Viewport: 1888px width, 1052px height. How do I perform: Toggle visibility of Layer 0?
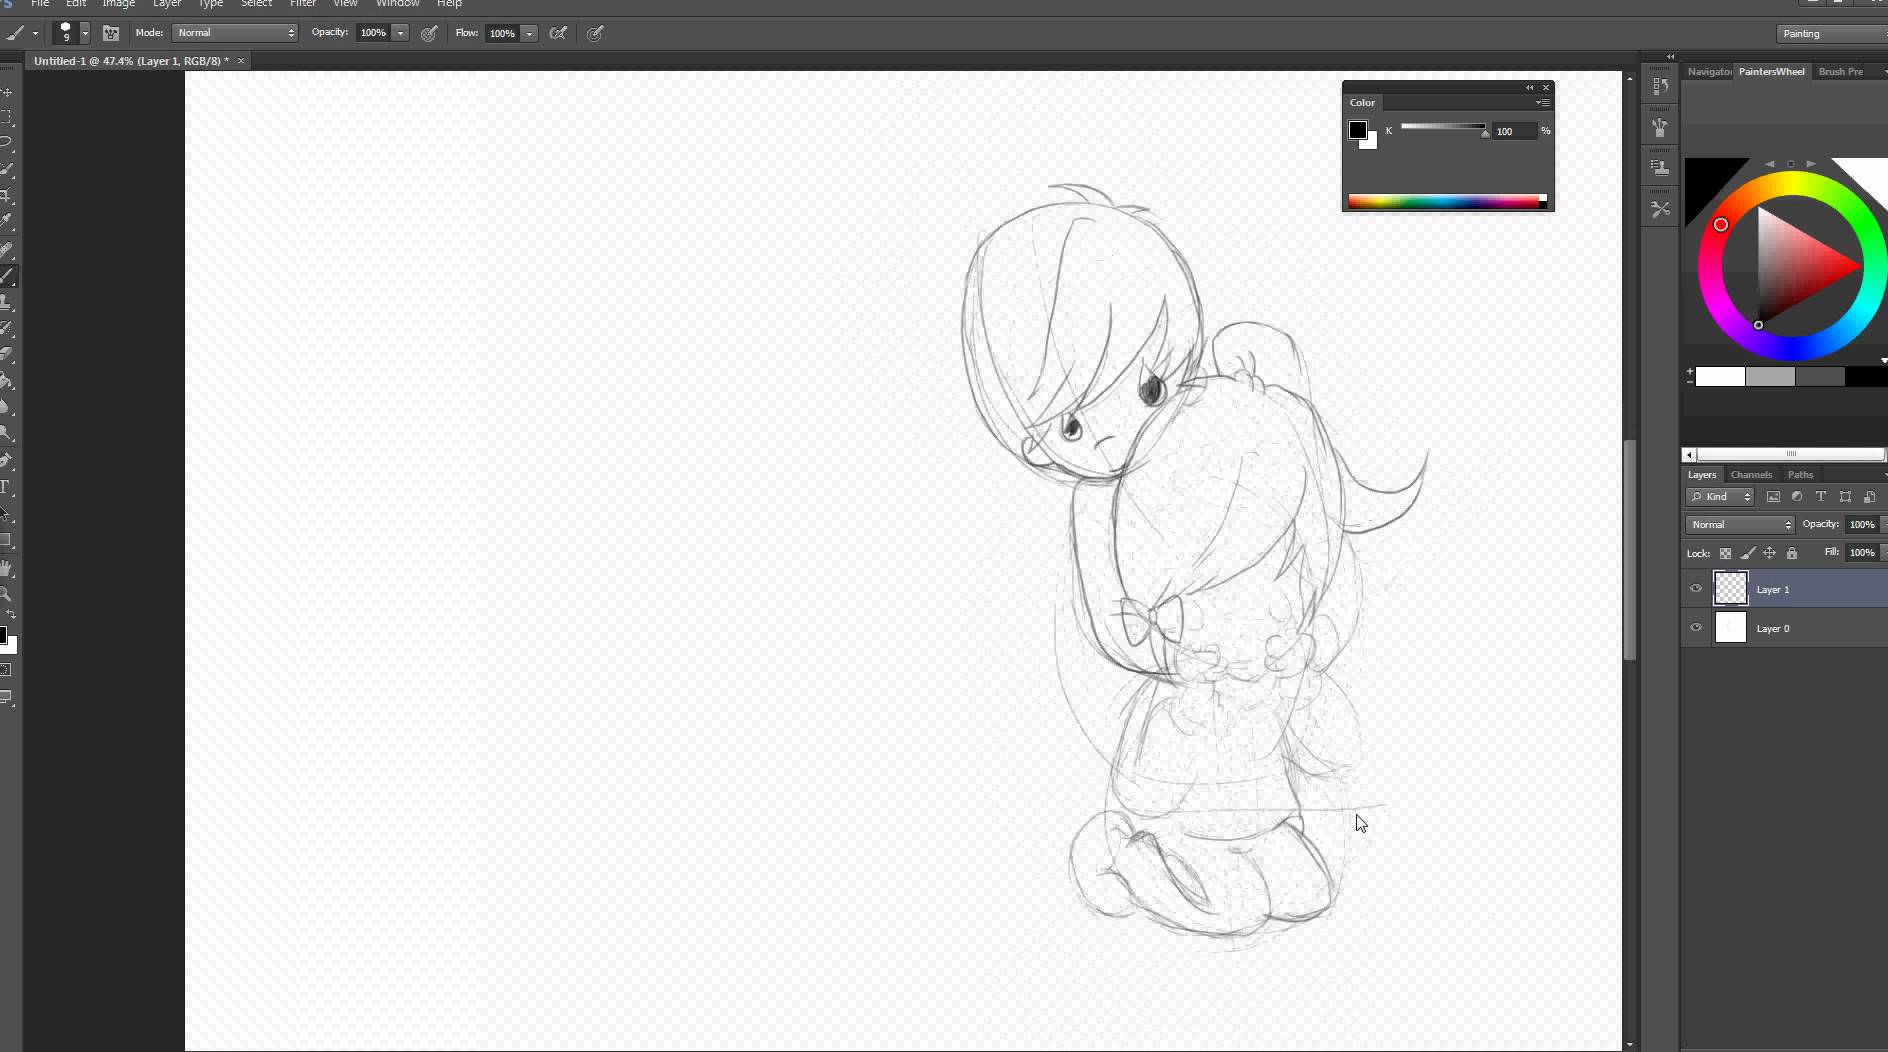tap(1696, 628)
